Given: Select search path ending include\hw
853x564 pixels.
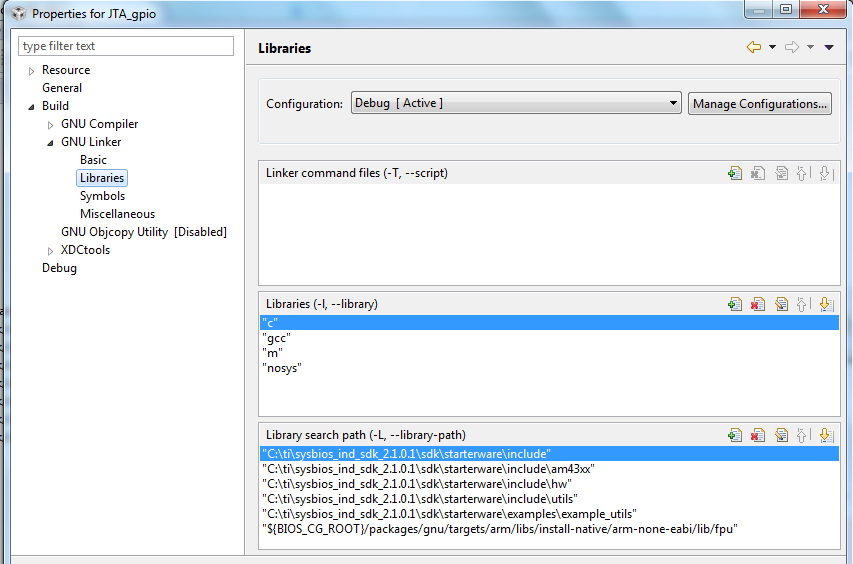Looking at the screenshot, I should [x=549, y=484].
